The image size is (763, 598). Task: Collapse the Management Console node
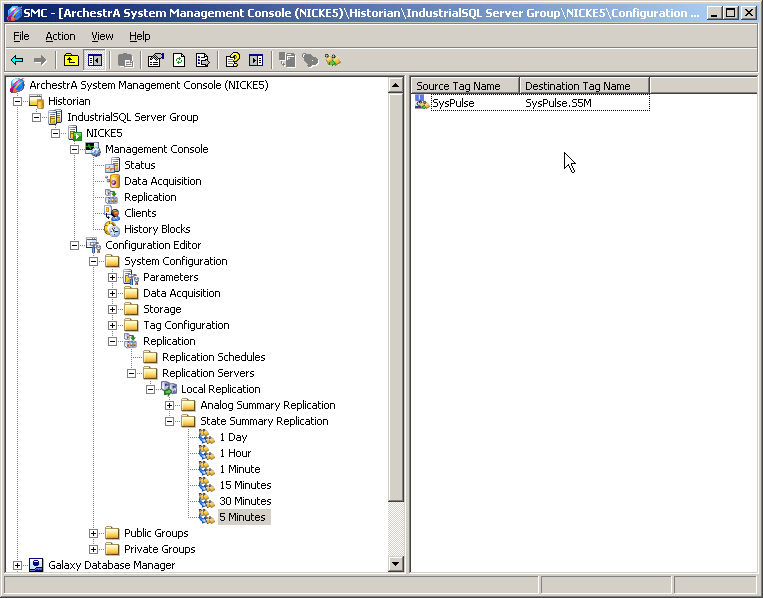pos(74,149)
